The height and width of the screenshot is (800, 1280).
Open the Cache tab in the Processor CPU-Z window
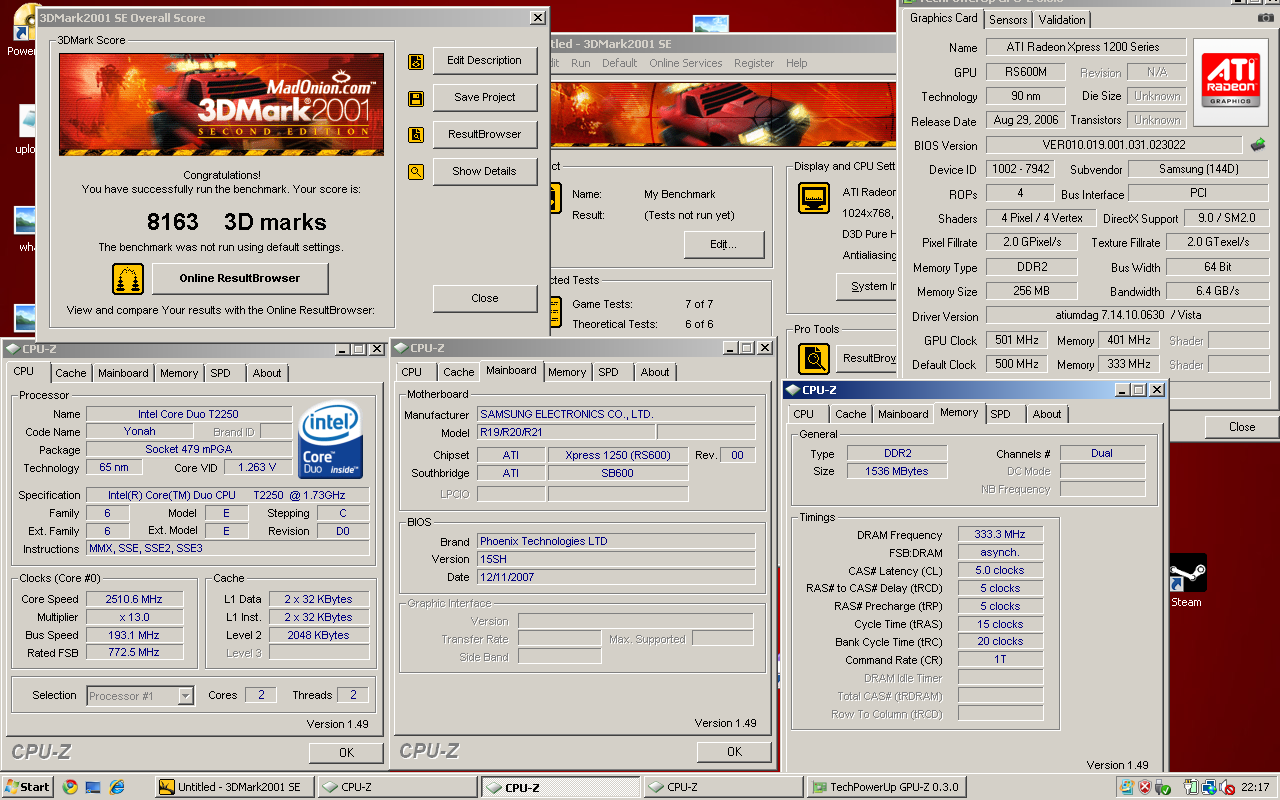[x=71, y=373]
